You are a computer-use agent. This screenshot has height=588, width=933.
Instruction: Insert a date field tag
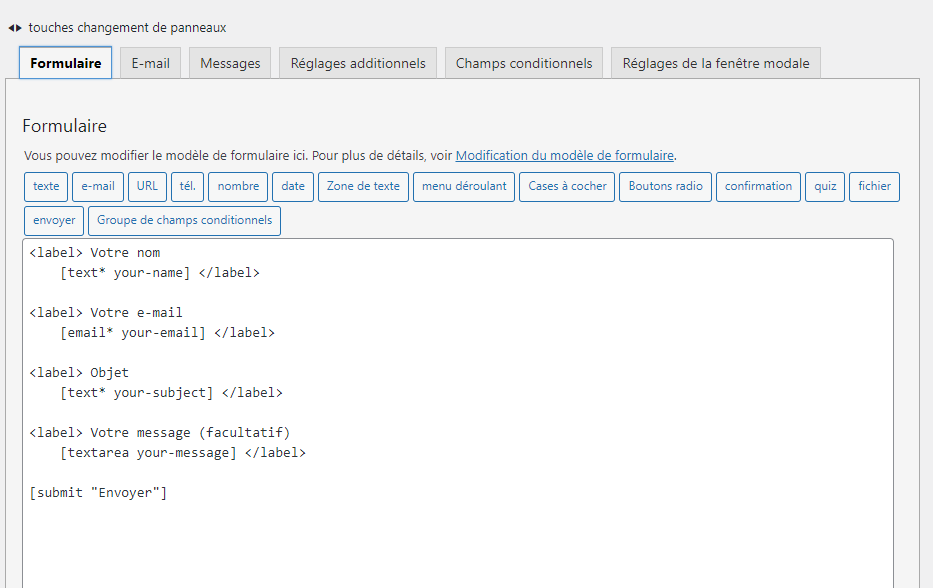293,187
